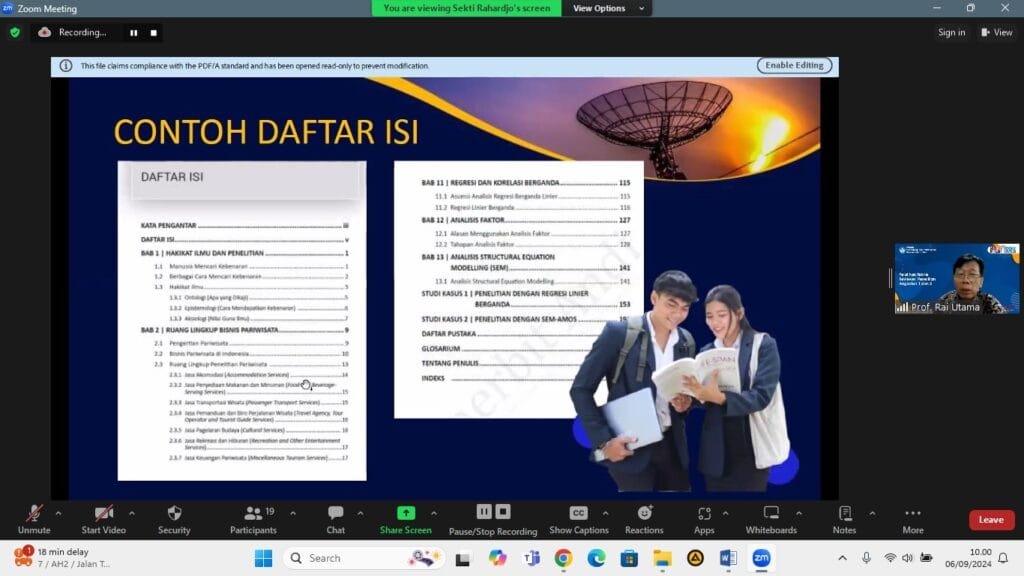The image size is (1024, 576).
Task: Click the red Leave button
Action: 991,520
